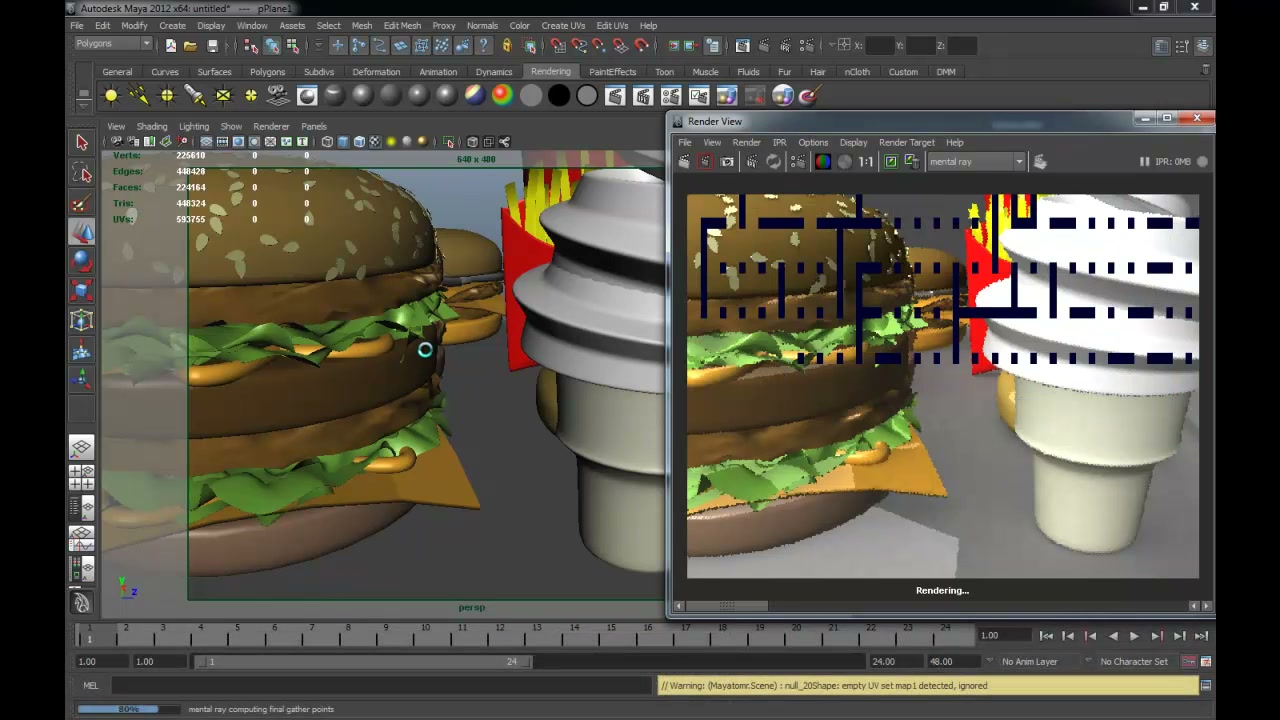Open the viewport Panels menu
The image size is (1280, 720).
click(x=314, y=127)
